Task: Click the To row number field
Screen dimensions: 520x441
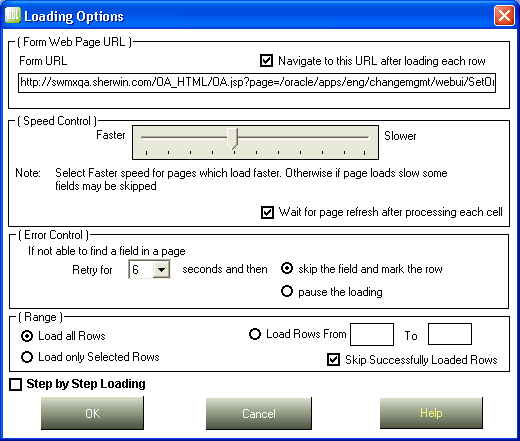Action: [x=450, y=334]
